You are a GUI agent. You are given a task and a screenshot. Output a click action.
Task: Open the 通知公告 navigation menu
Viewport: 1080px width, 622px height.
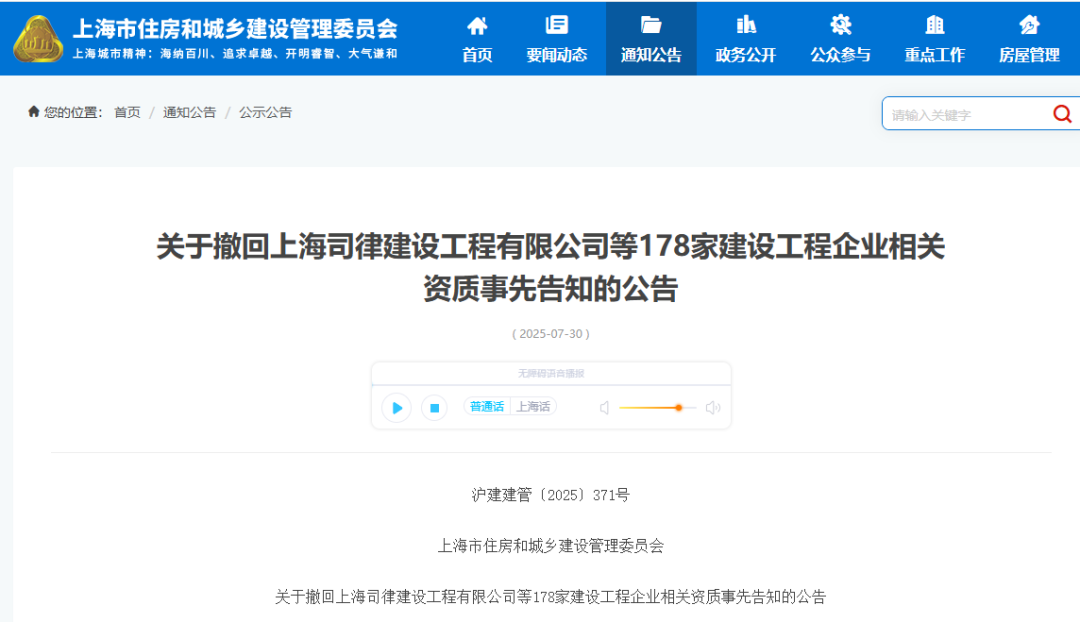[651, 39]
